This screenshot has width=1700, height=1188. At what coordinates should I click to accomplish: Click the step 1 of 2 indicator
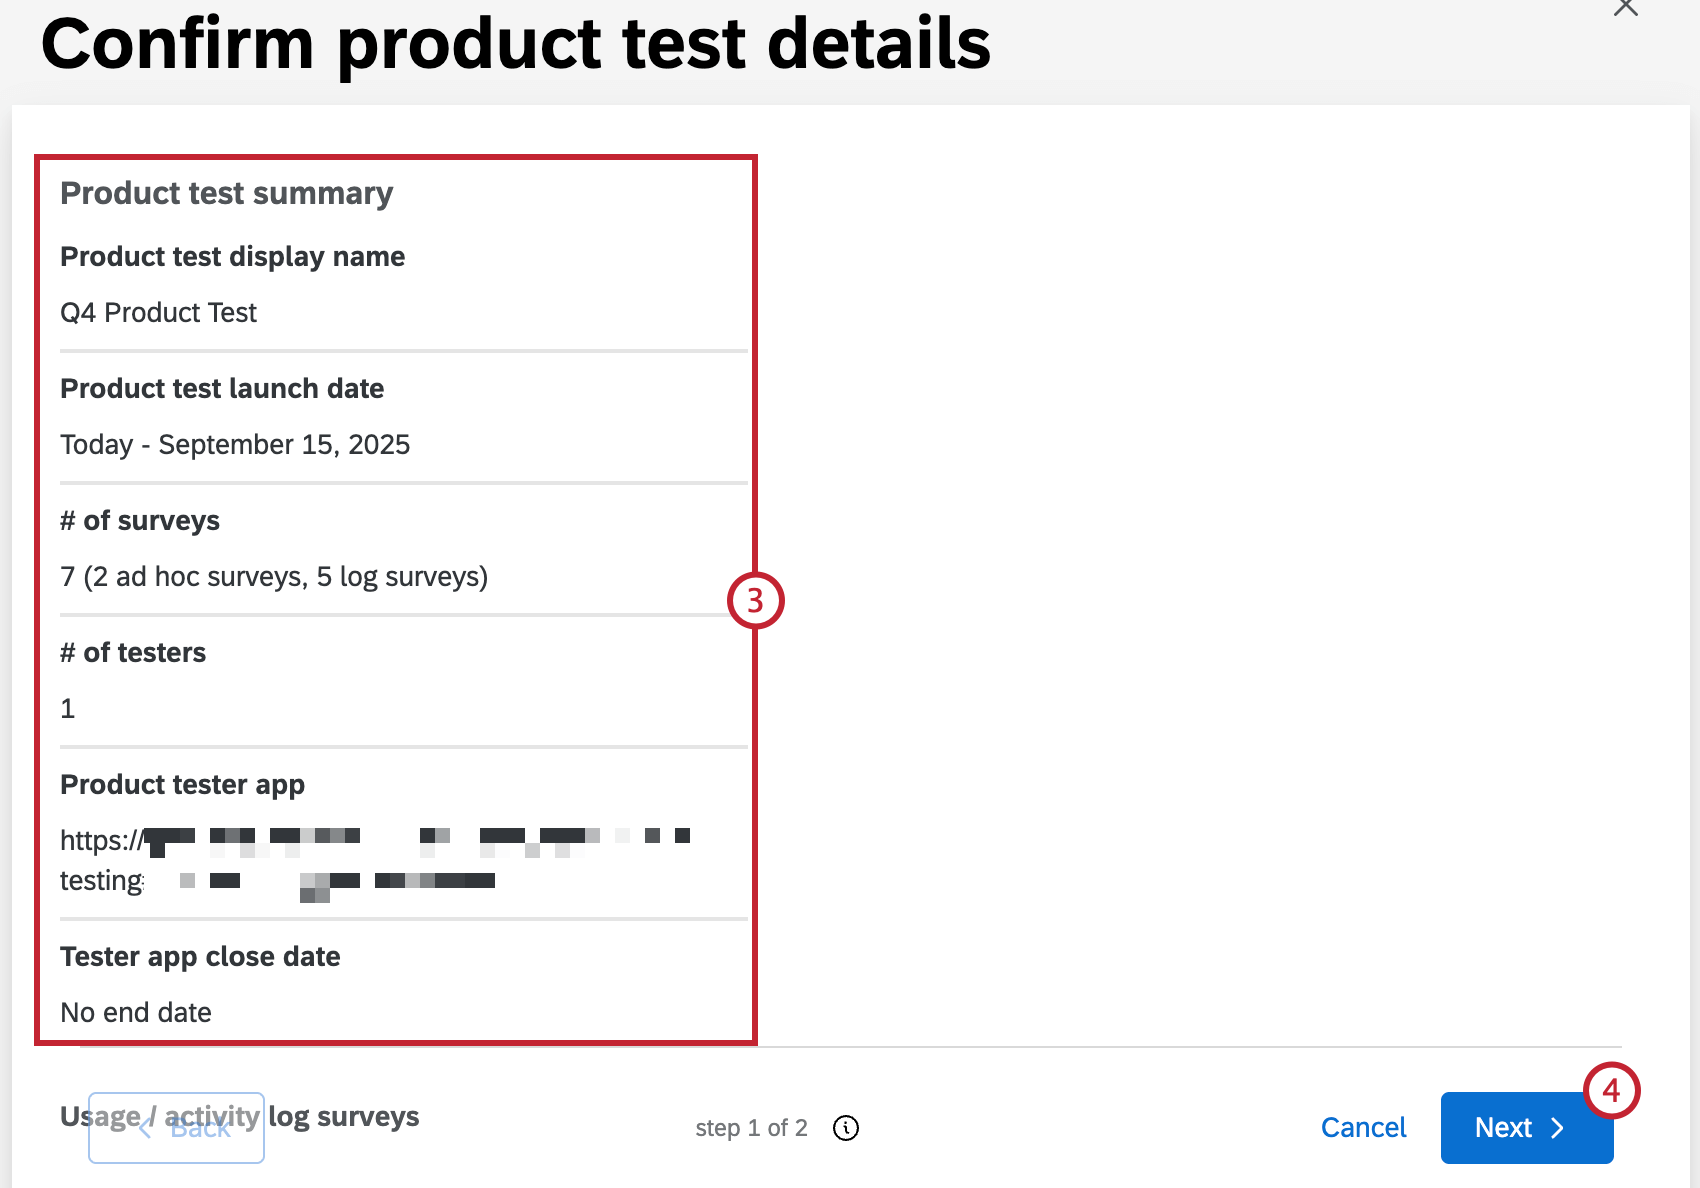[752, 1127]
